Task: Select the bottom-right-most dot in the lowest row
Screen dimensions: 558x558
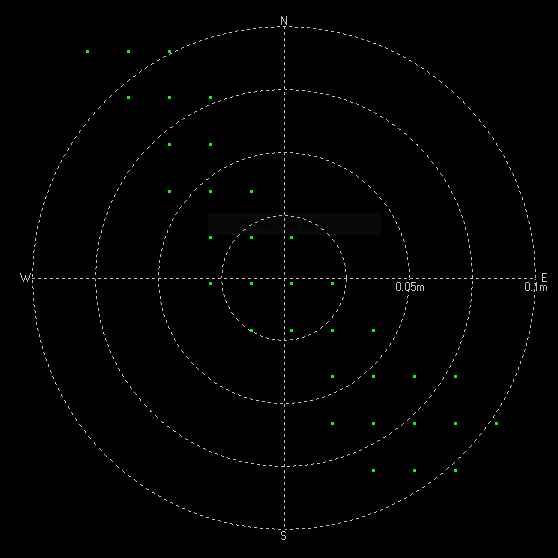Action: (456, 470)
